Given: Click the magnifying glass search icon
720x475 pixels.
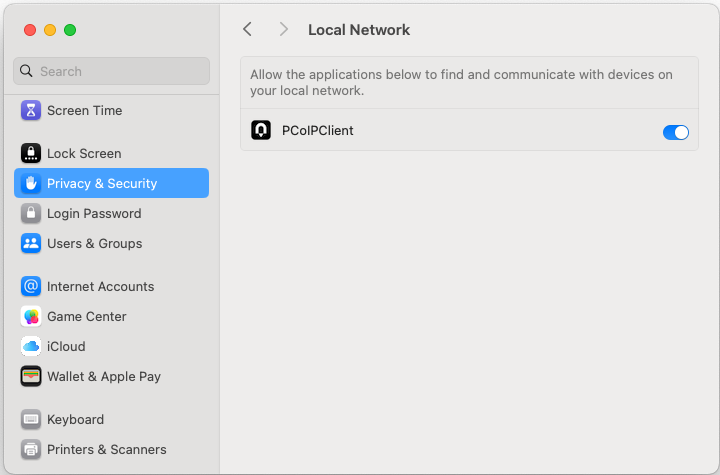Looking at the screenshot, I should pos(26,71).
